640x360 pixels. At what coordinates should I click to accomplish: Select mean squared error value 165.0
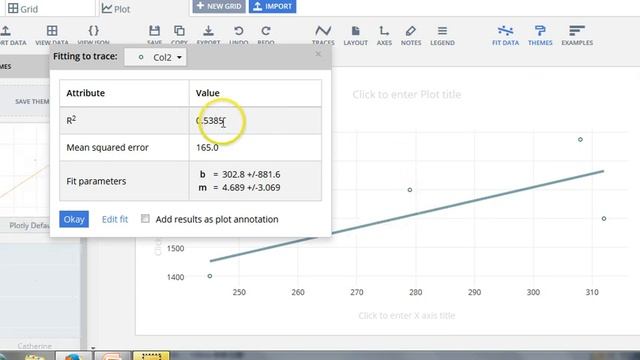207,147
